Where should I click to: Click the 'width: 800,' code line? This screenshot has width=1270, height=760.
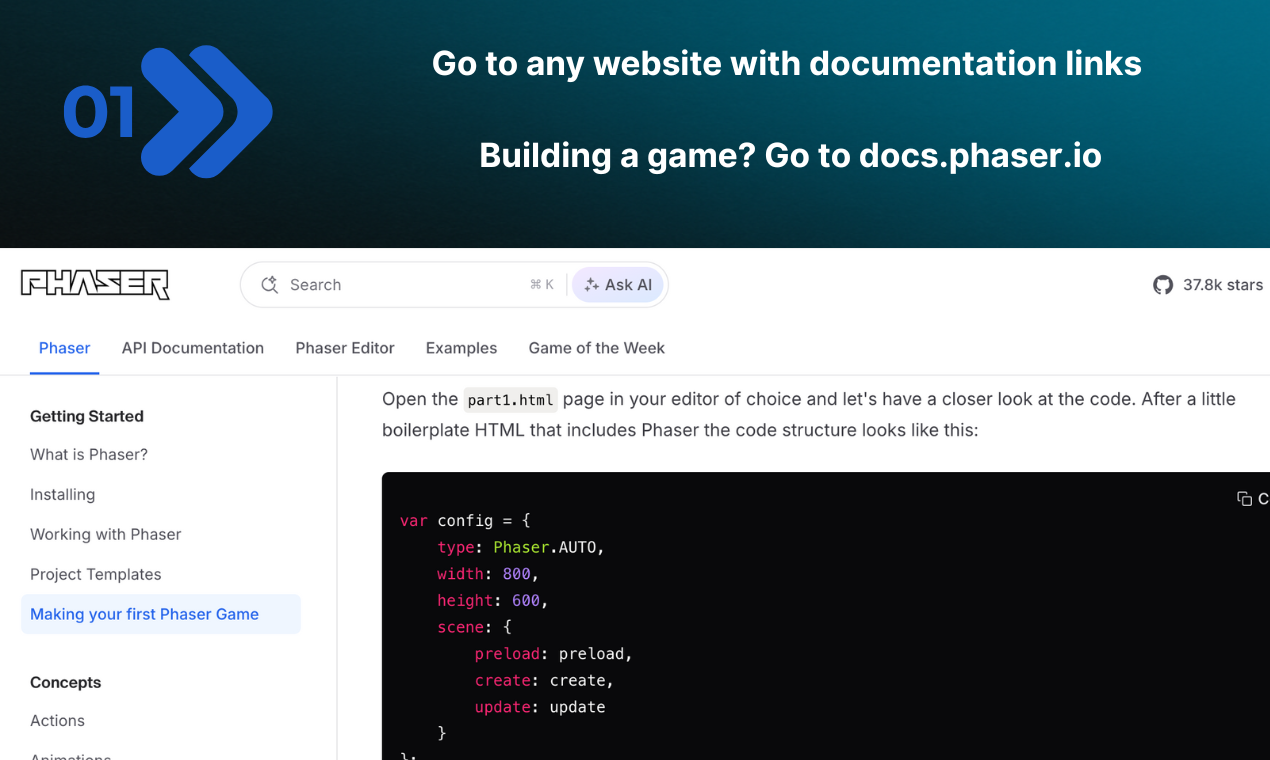click(x=488, y=574)
